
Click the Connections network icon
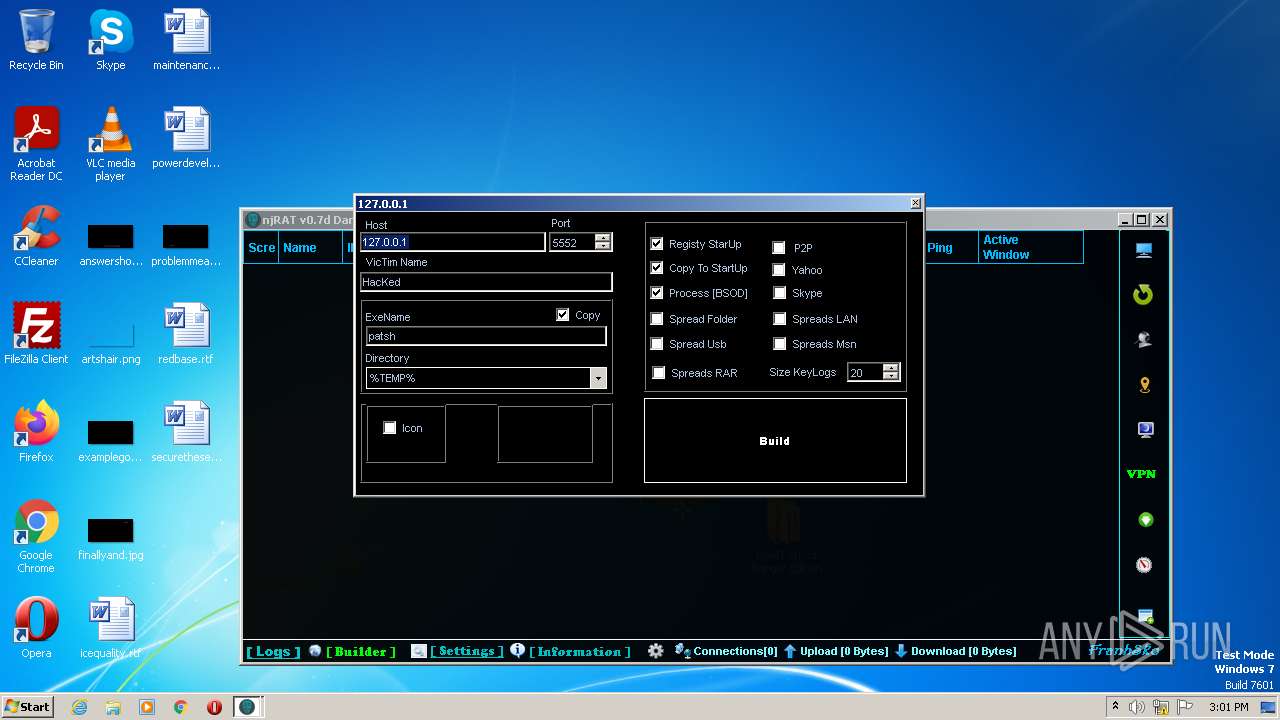(x=683, y=651)
